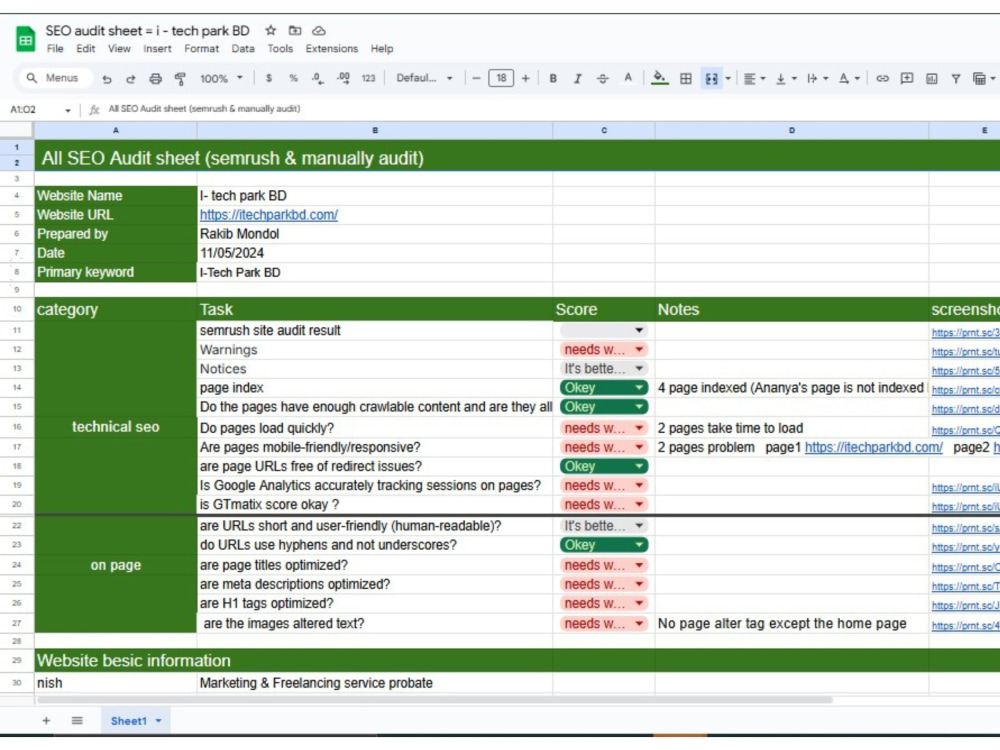Open Okey score dropdown for page index

[x=603, y=388]
